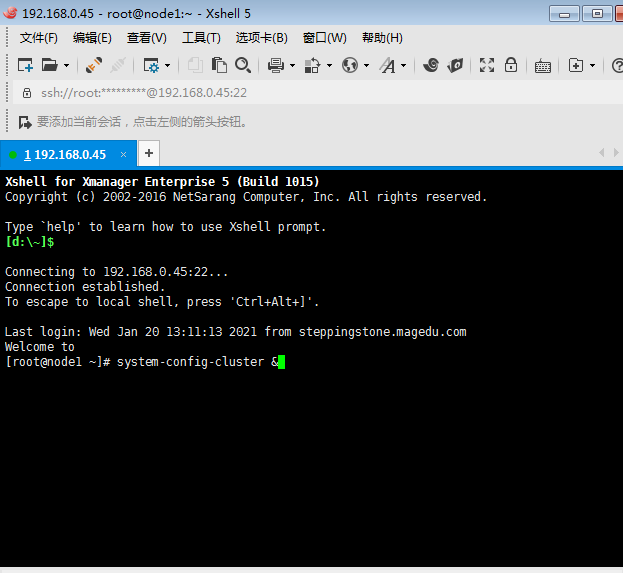
Task: Open the 选项卡(B) menu
Action: (261, 38)
